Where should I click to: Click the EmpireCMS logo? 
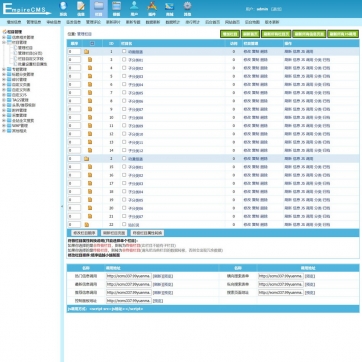tap(27, 9)
